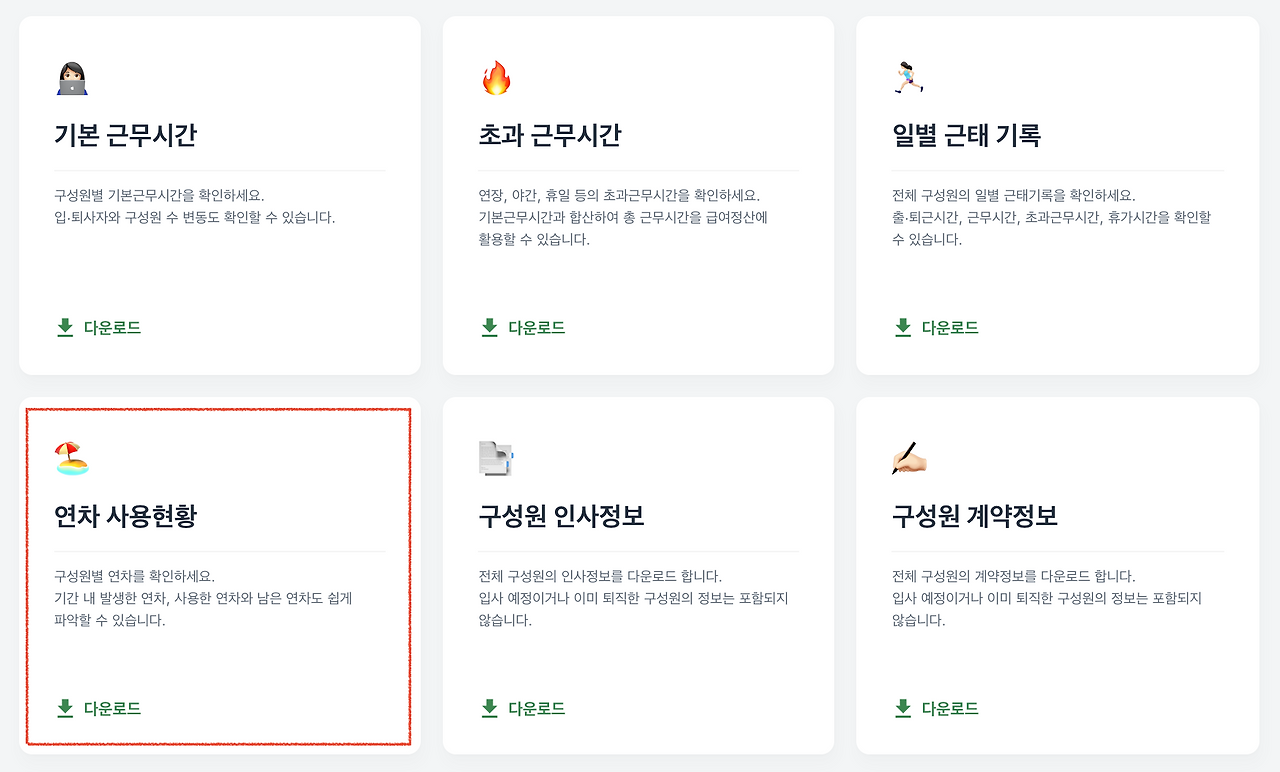Image resolution: width=1280 pixels, height=772 pixels.
Task: Download the 구성원 인사정보 file
Action: [x=536, y=709]
